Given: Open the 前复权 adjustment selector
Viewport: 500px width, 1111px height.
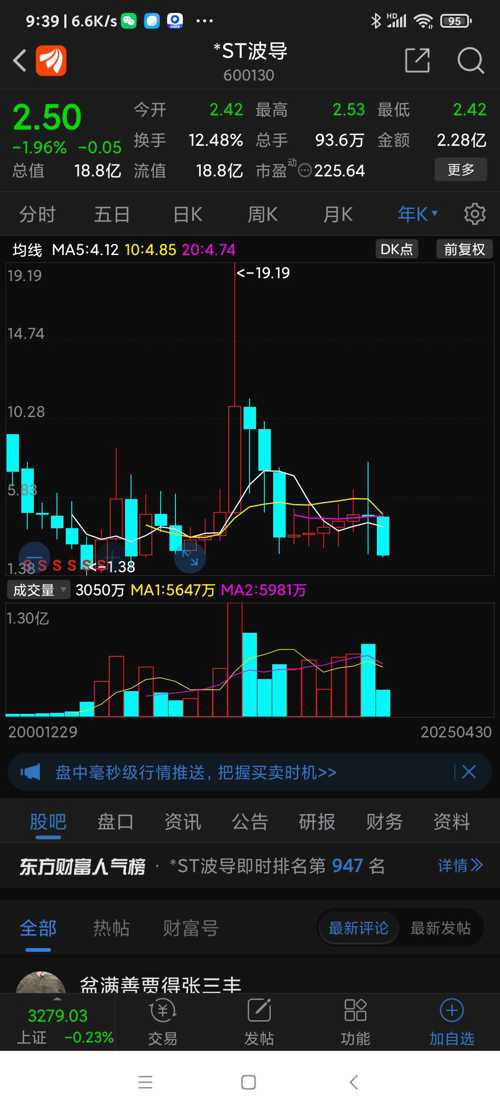Looking at the screenshot, I should point(465,249).
